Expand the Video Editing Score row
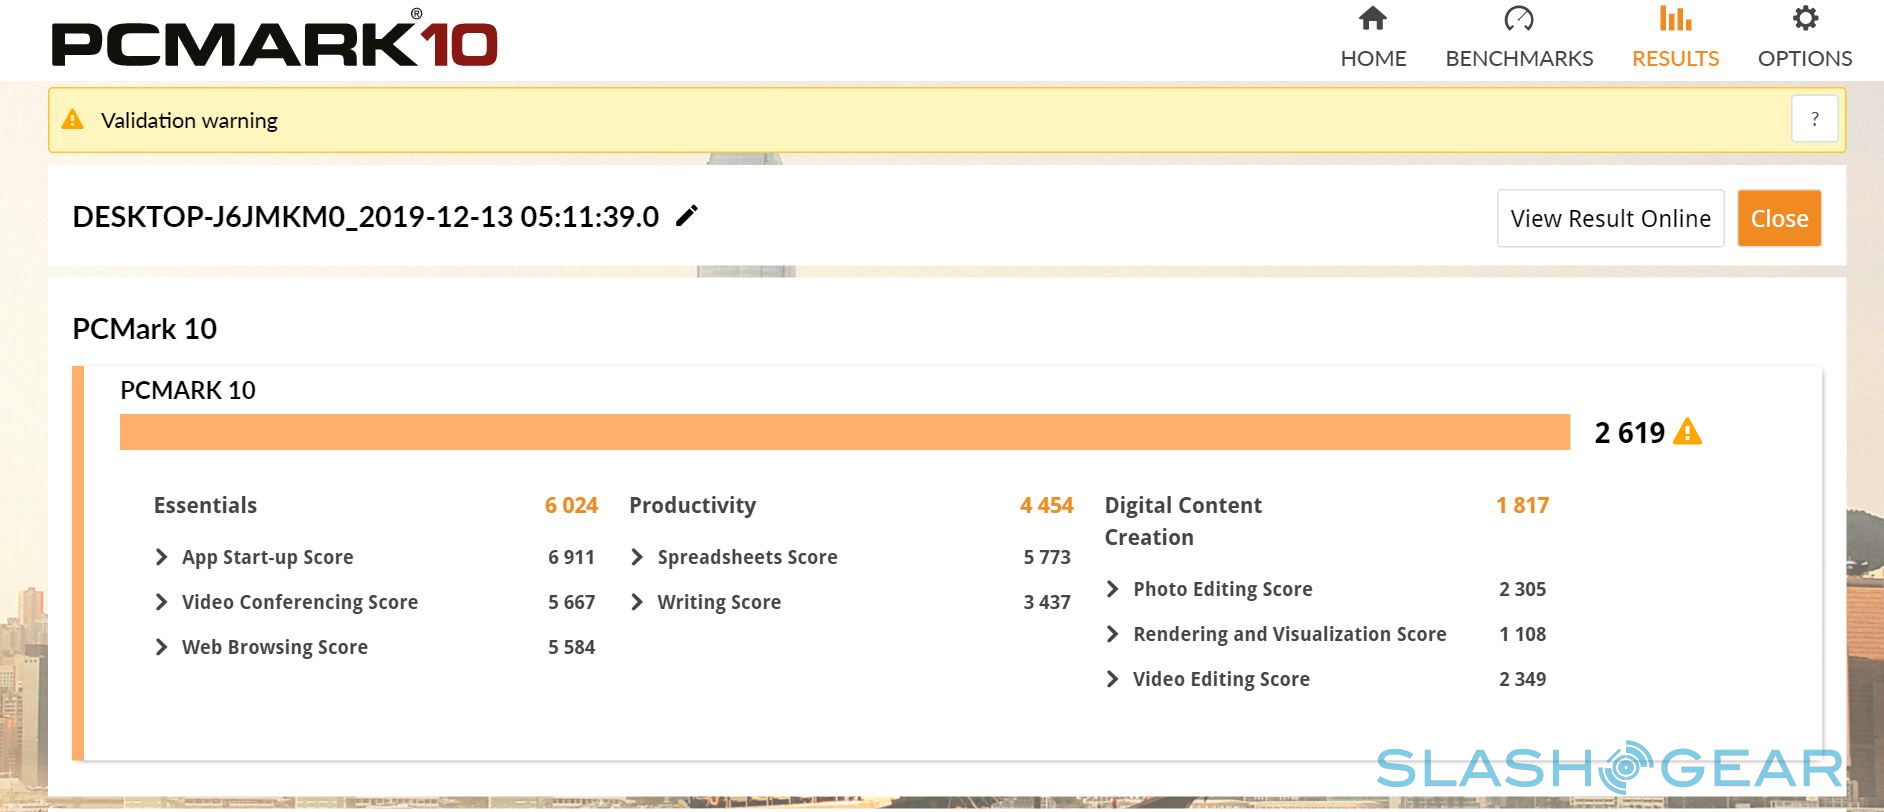Image resolution: width=1884 pixels, height=812 pixels. (1112, 679)
